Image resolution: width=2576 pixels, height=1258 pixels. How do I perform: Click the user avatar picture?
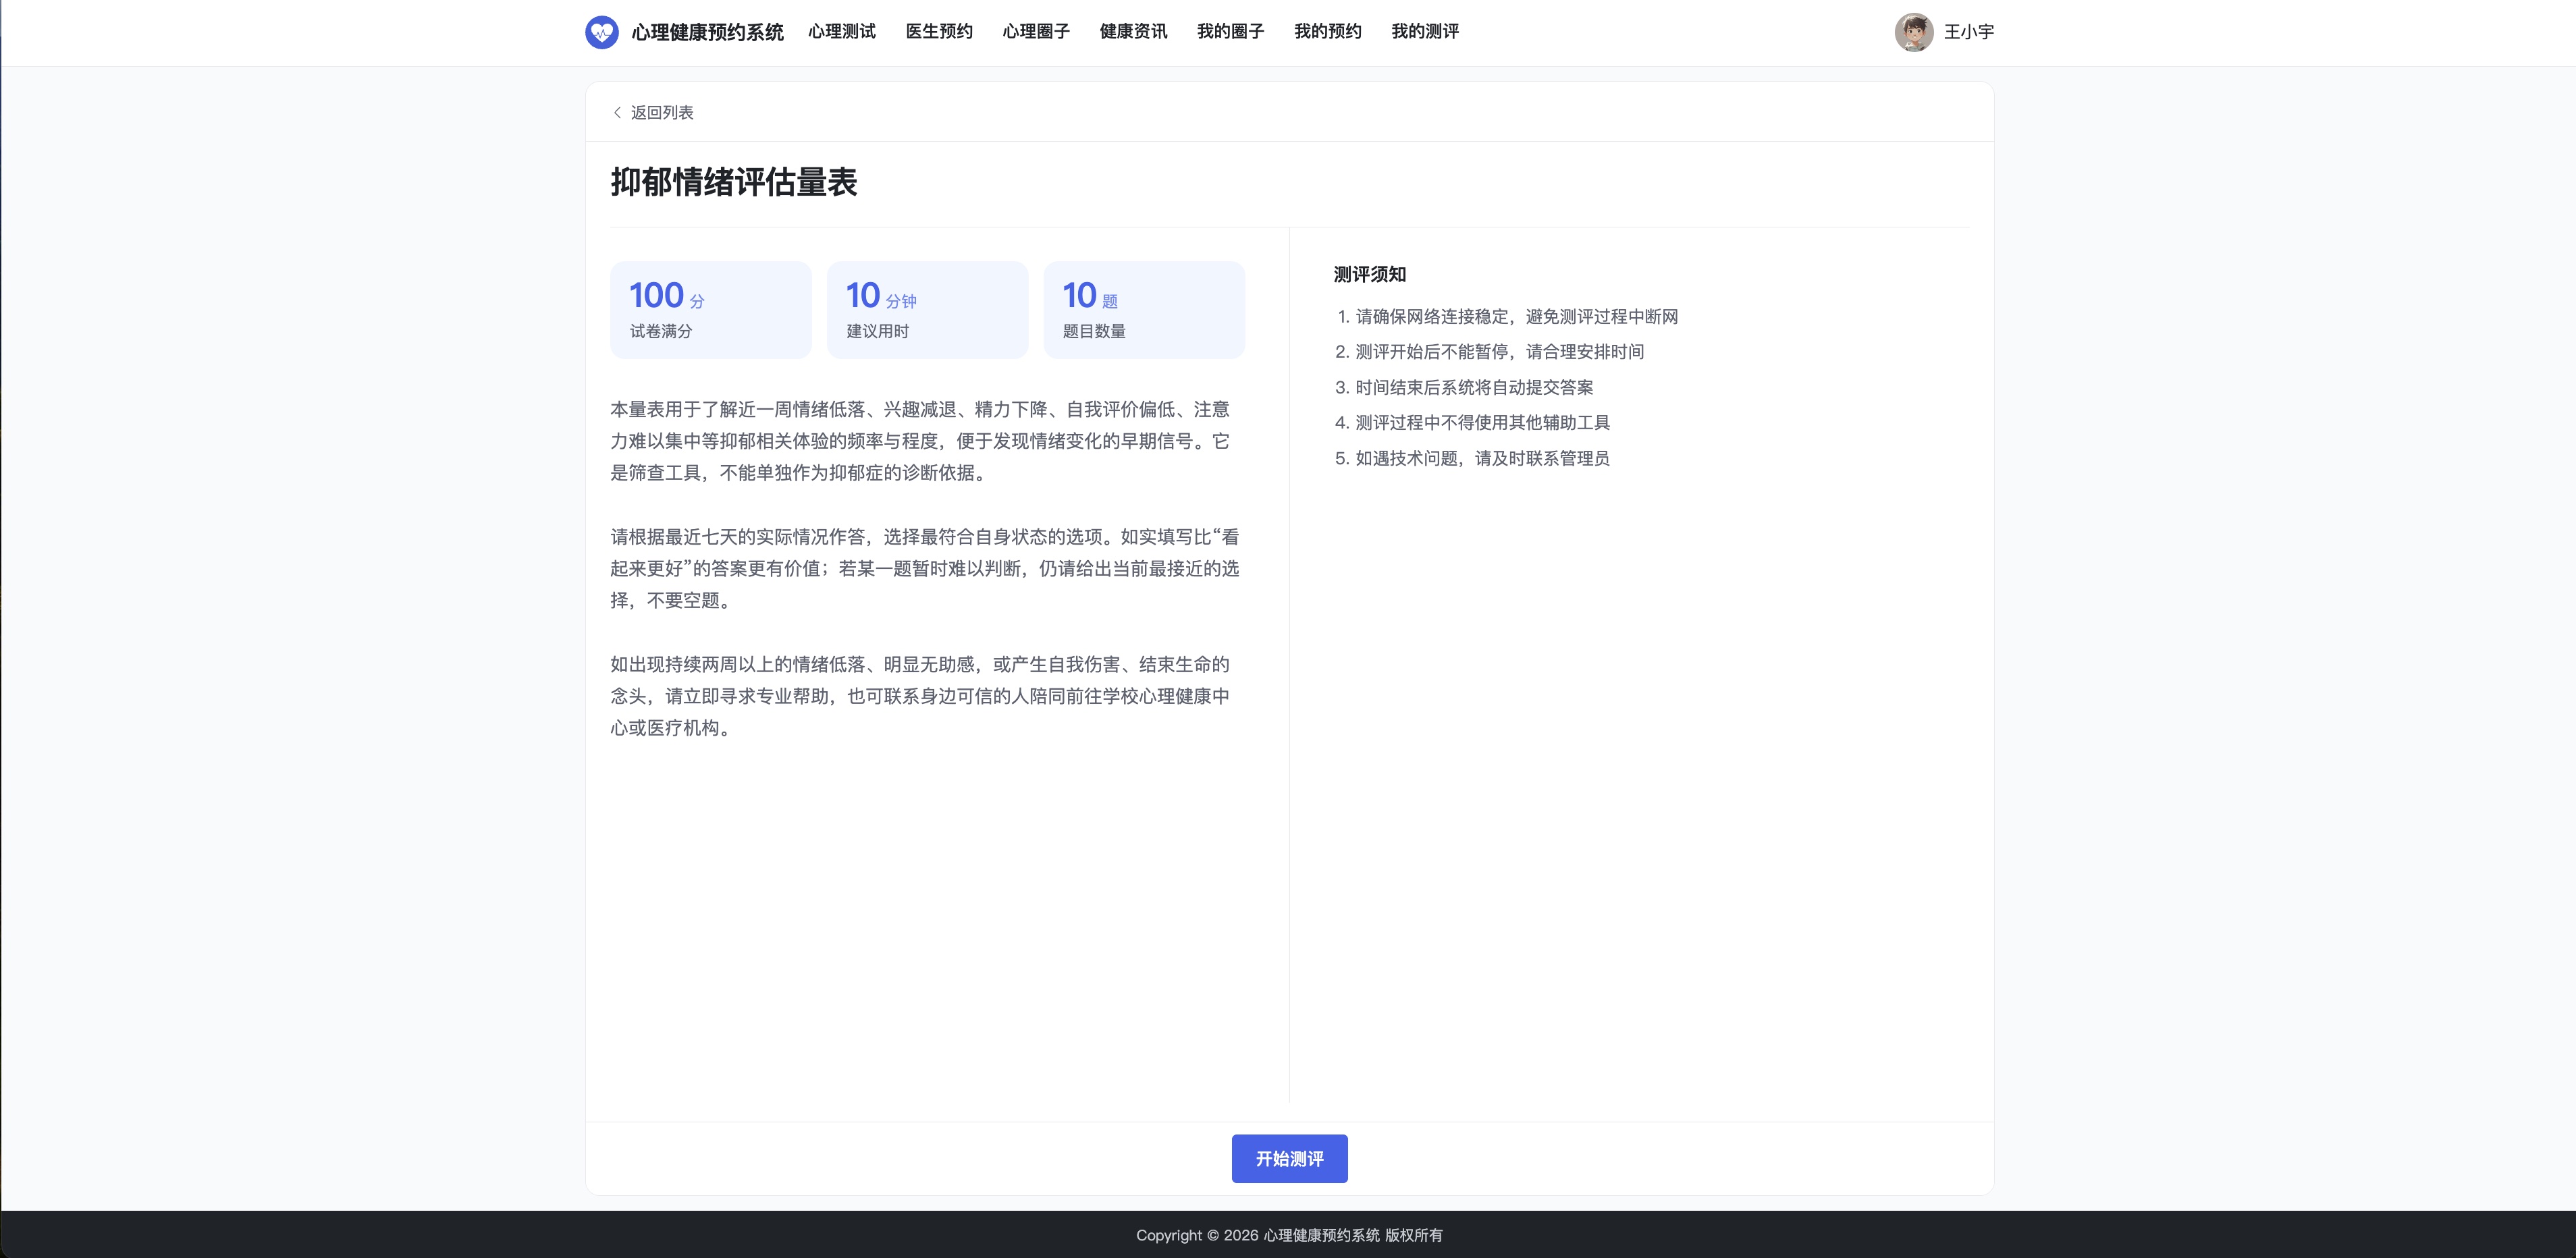pyautogui.click(x=1913, y=32)
